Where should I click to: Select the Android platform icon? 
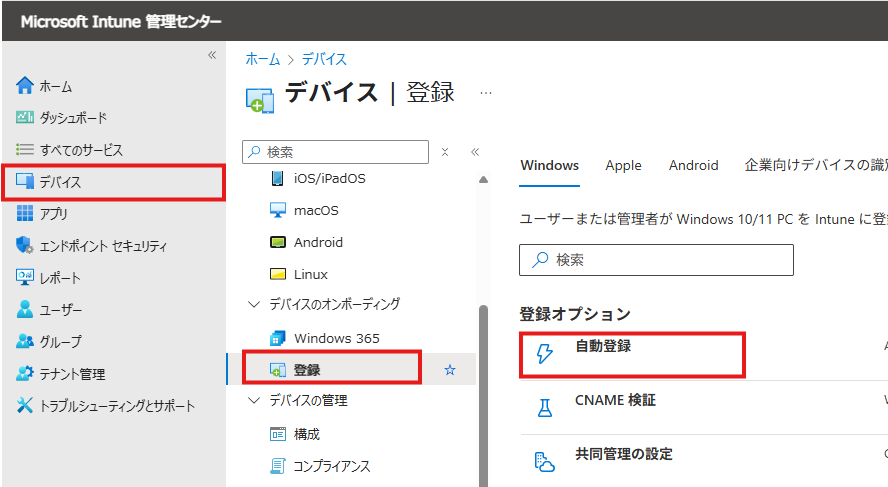tap(278, 242)
